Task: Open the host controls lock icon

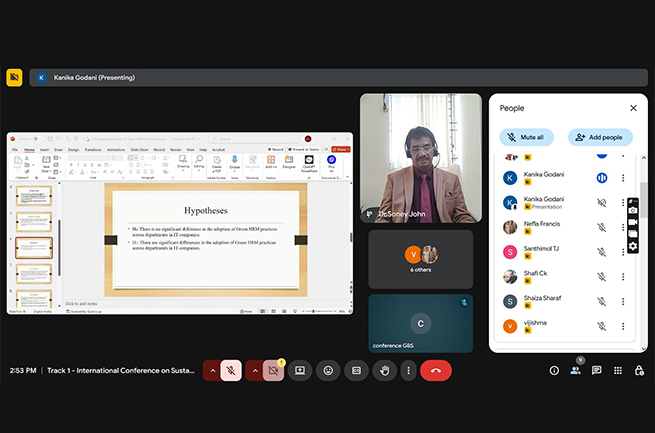Action: pyautogui.click(x=639, y=370)
